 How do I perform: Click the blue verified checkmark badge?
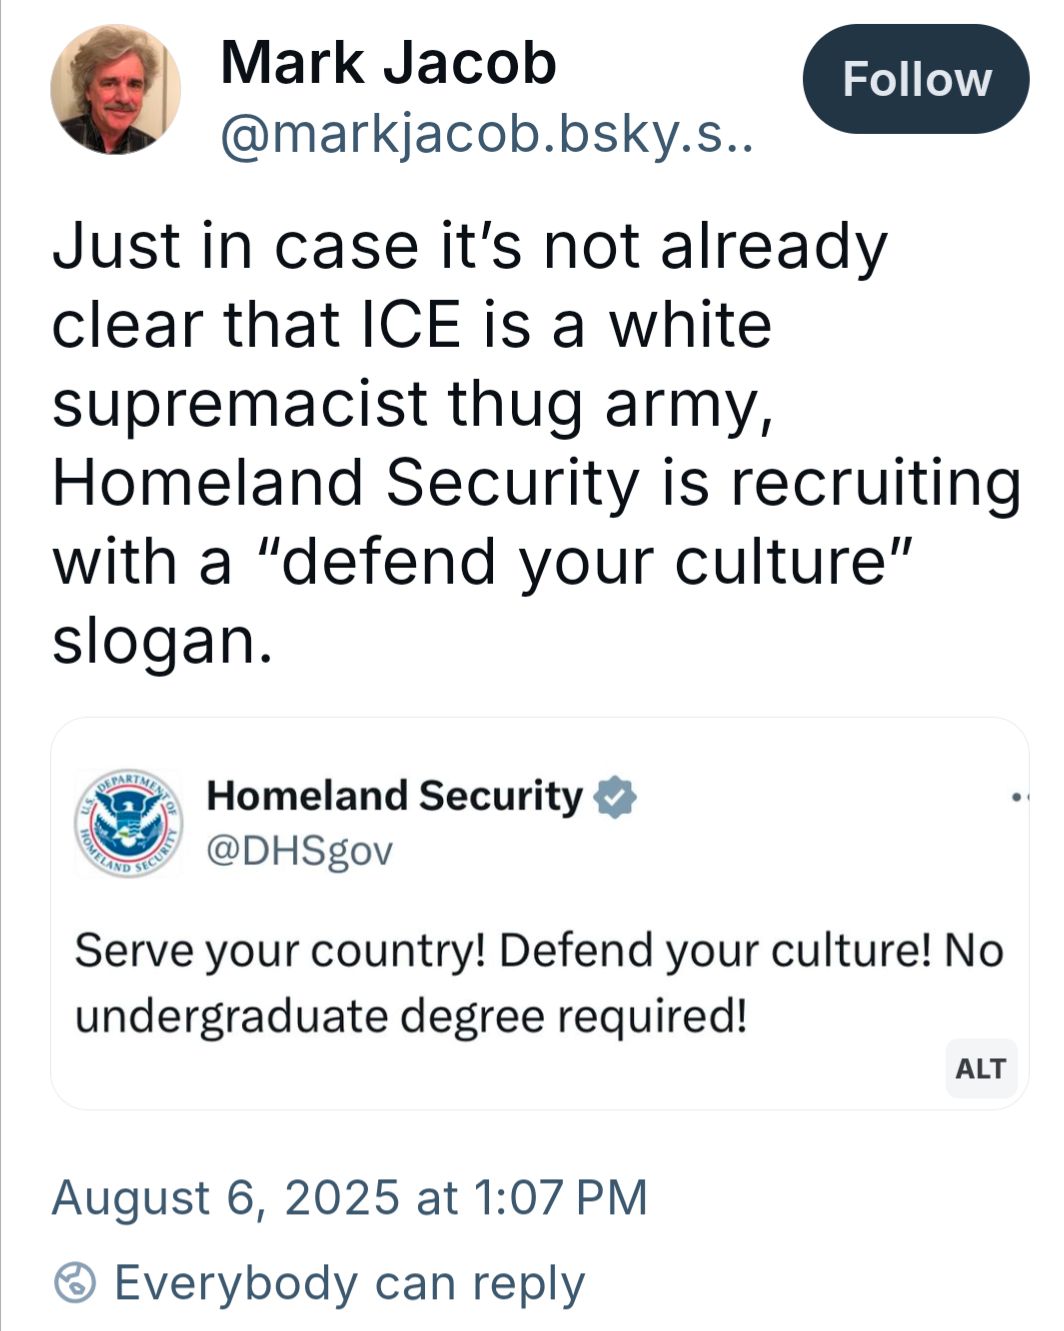pos(615,797)
